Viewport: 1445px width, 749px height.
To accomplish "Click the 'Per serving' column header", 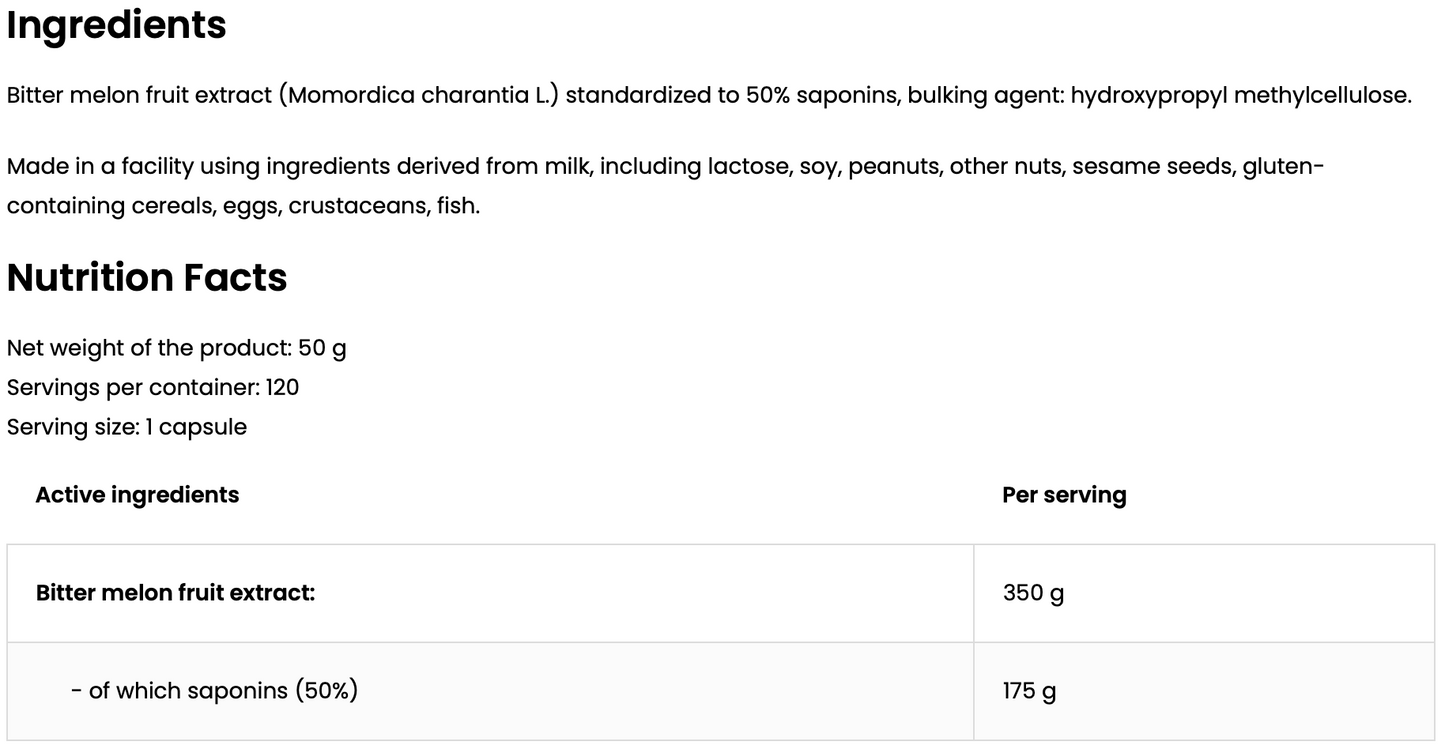I will tap(1064, 495).
